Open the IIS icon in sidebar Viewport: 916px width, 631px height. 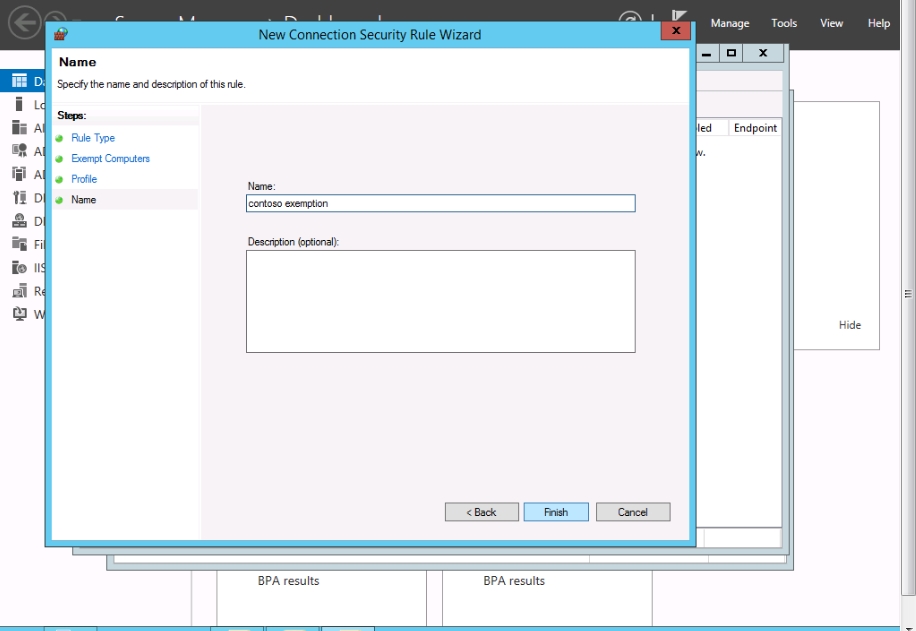(19, 268)
